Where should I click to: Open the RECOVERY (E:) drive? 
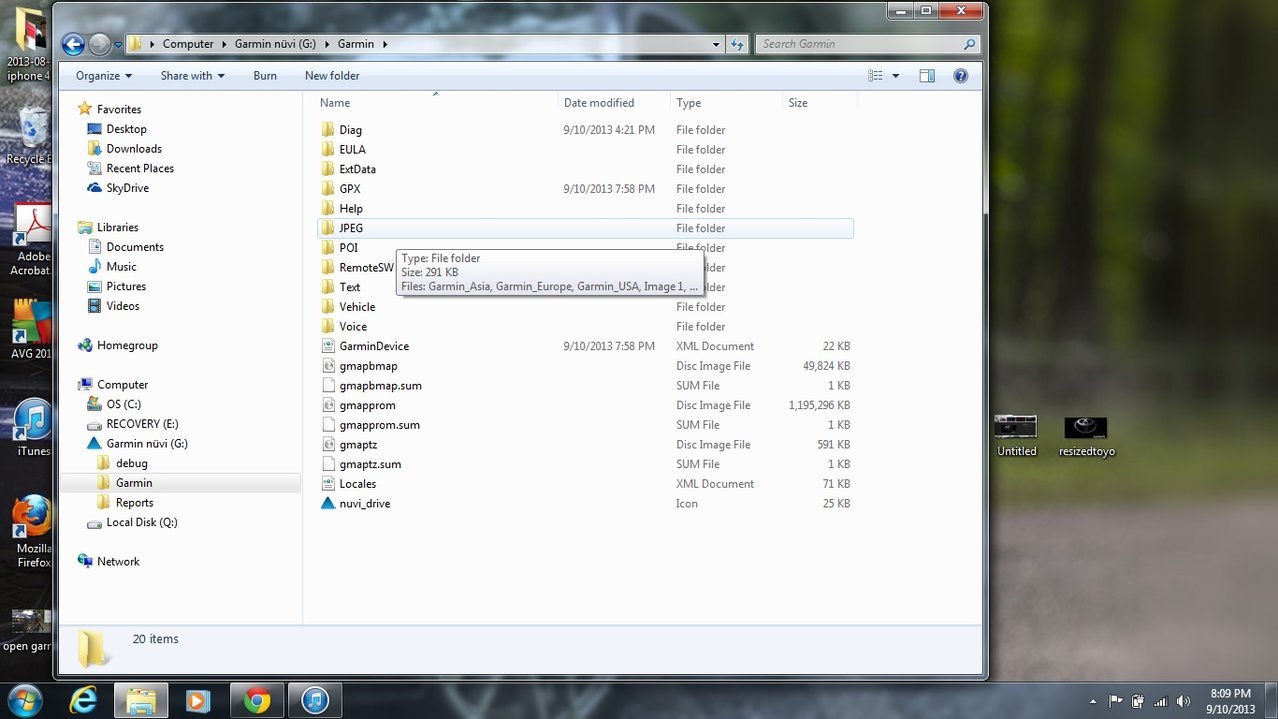point(142,424)
